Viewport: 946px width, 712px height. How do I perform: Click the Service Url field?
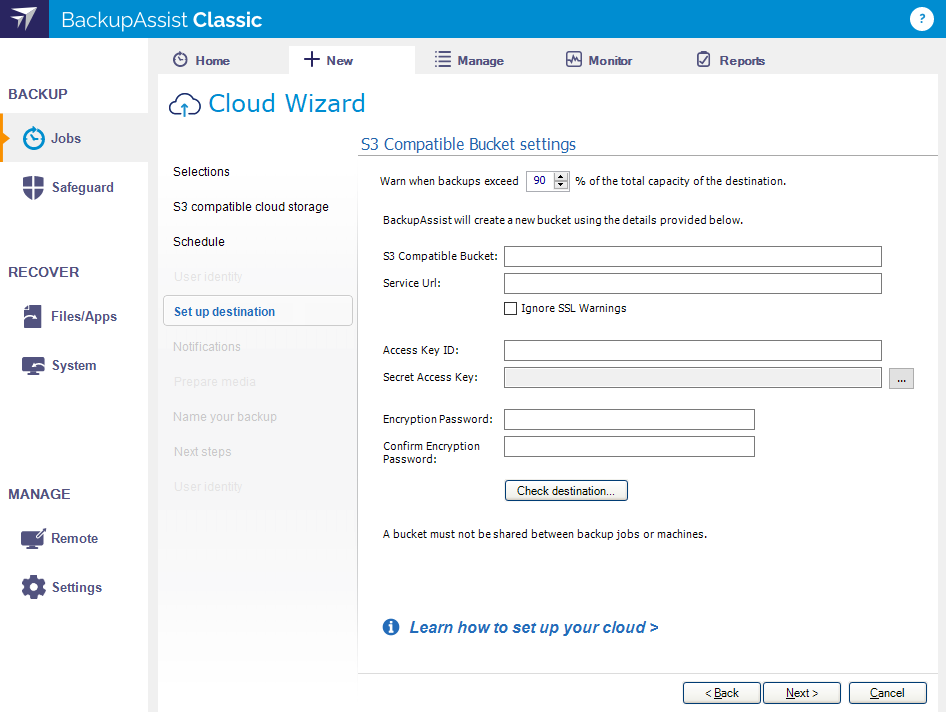pyautogui.click(x=693, y=284)
